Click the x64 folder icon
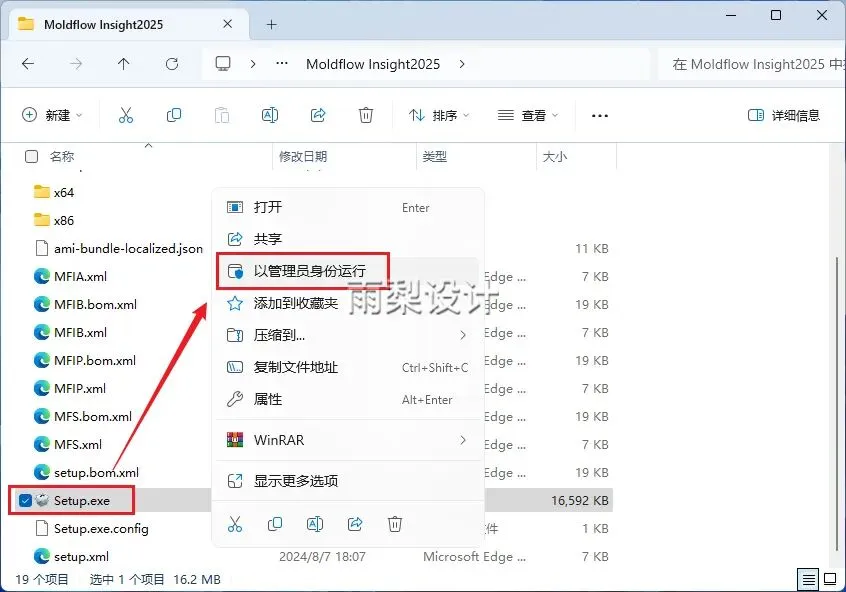846x592 pixels. pyautogui.click(x=42, y=192)
